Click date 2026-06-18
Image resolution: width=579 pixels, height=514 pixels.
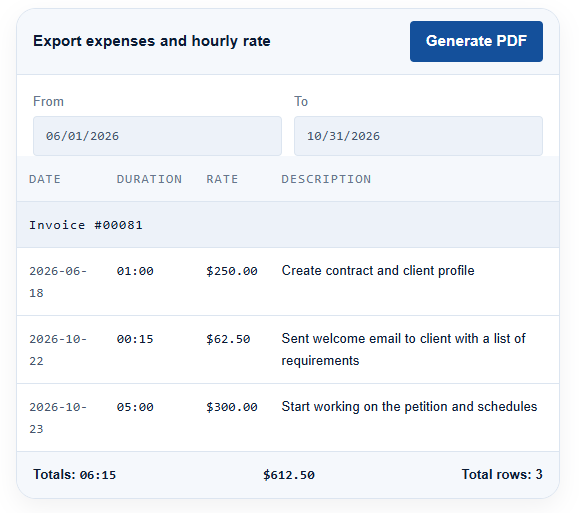click(58, 282)
